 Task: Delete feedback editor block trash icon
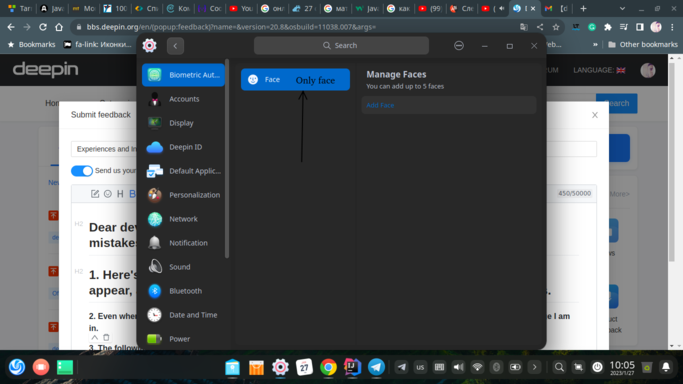click(106, 337)
